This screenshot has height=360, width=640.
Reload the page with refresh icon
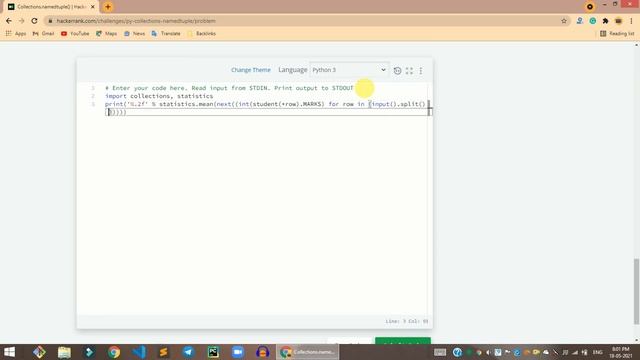point(34,21)
